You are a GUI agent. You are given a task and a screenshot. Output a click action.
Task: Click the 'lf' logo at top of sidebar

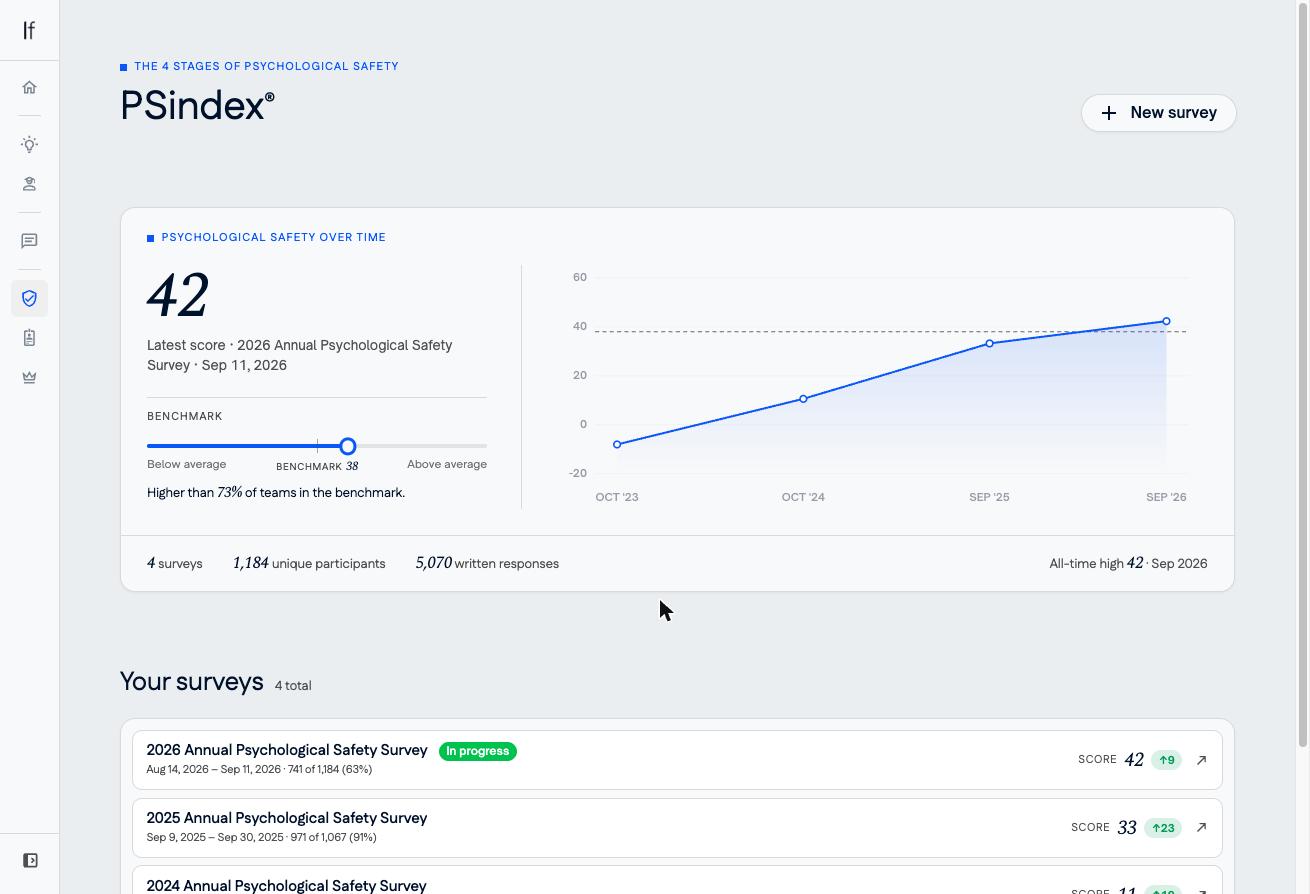(x=29, y=30)
